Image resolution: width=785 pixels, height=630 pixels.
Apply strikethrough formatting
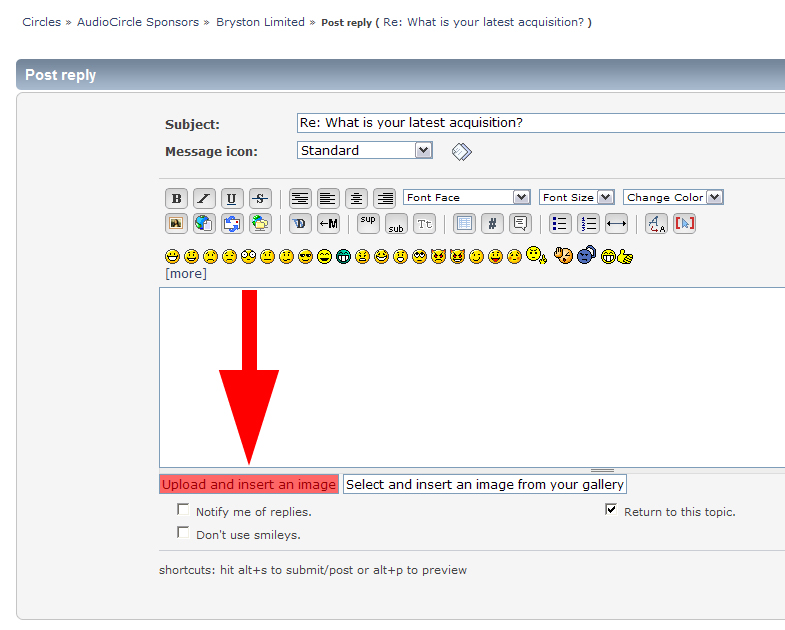[x=260, y=198]
